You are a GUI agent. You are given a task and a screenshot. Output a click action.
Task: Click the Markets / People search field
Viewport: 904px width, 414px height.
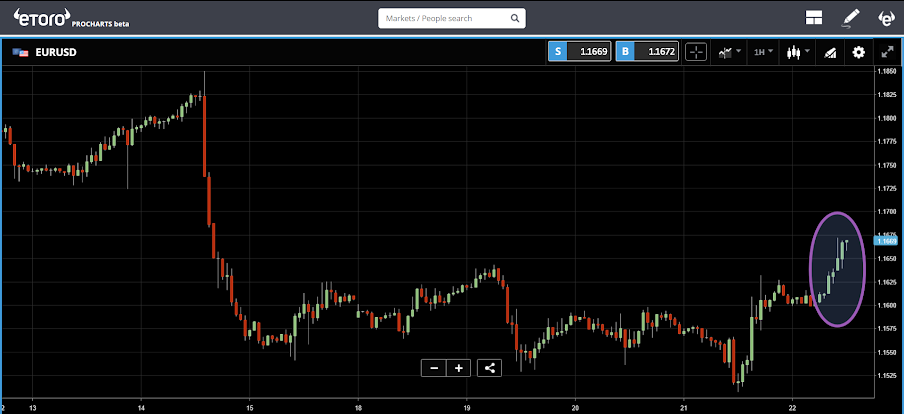pos(451,18)
